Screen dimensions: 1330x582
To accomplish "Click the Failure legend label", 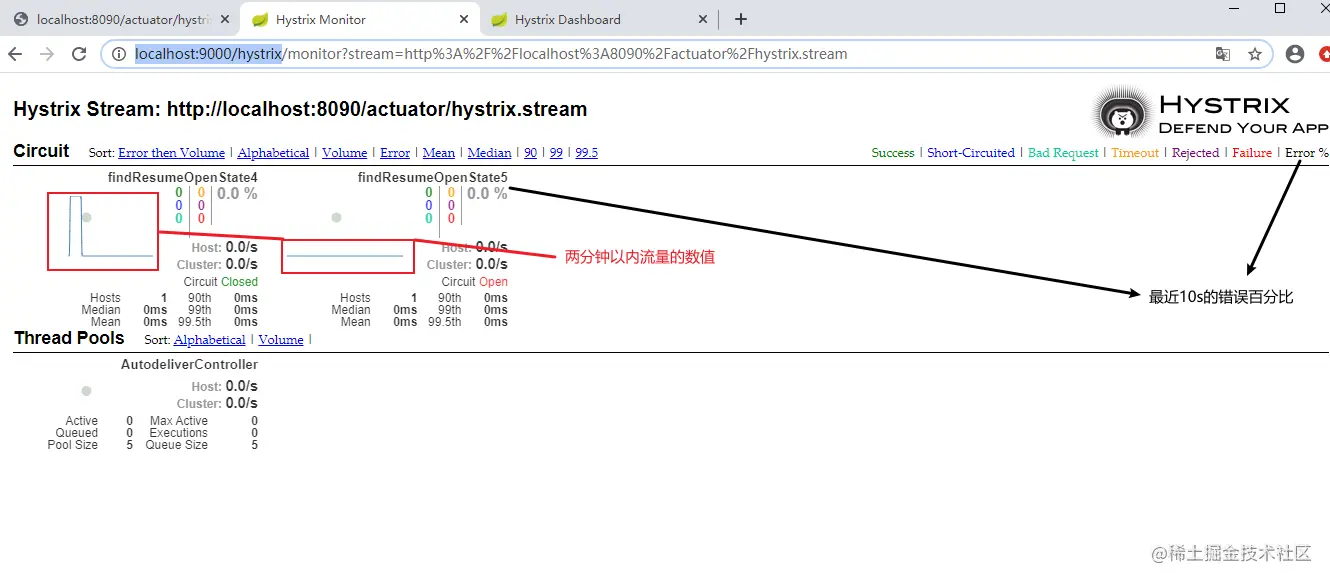I will (1252, 153).
